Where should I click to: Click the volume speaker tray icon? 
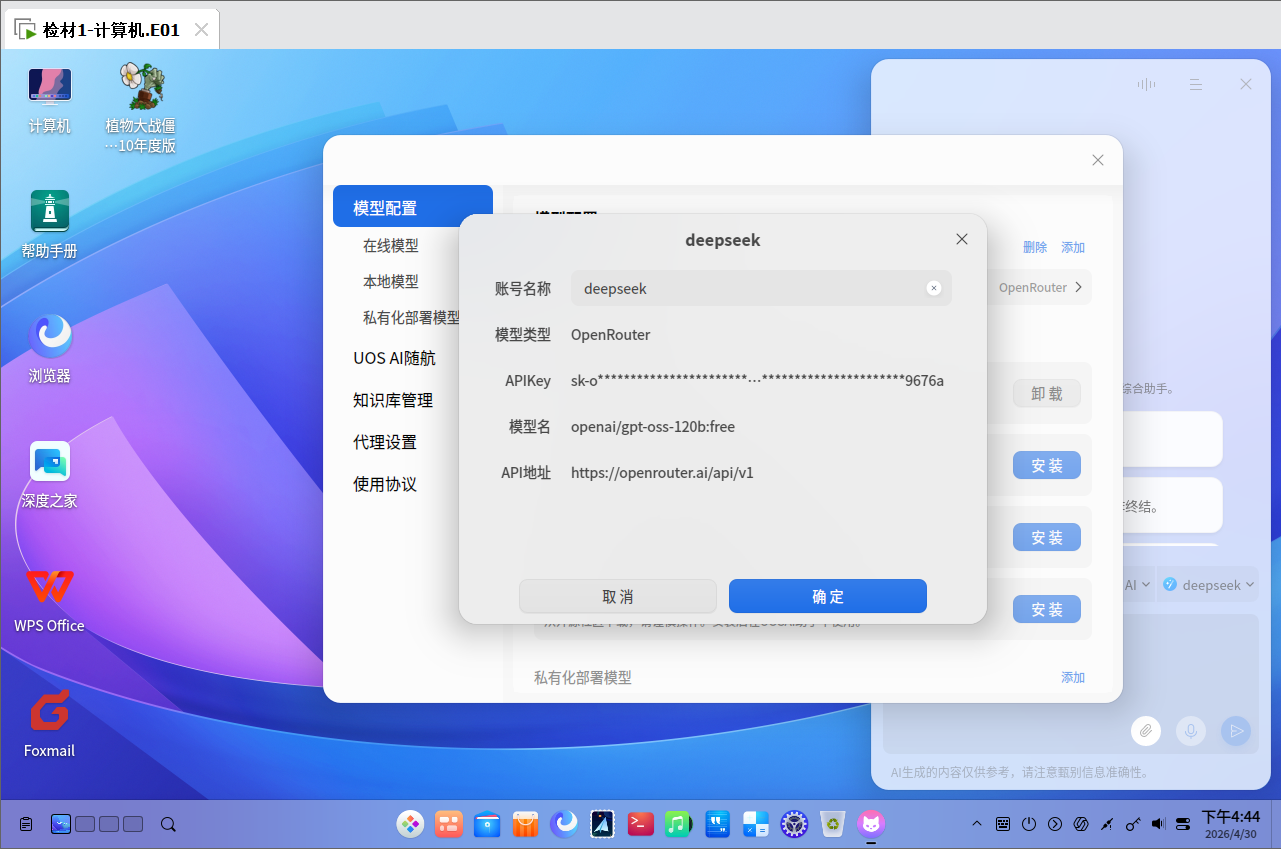(x=1158, y=825)
